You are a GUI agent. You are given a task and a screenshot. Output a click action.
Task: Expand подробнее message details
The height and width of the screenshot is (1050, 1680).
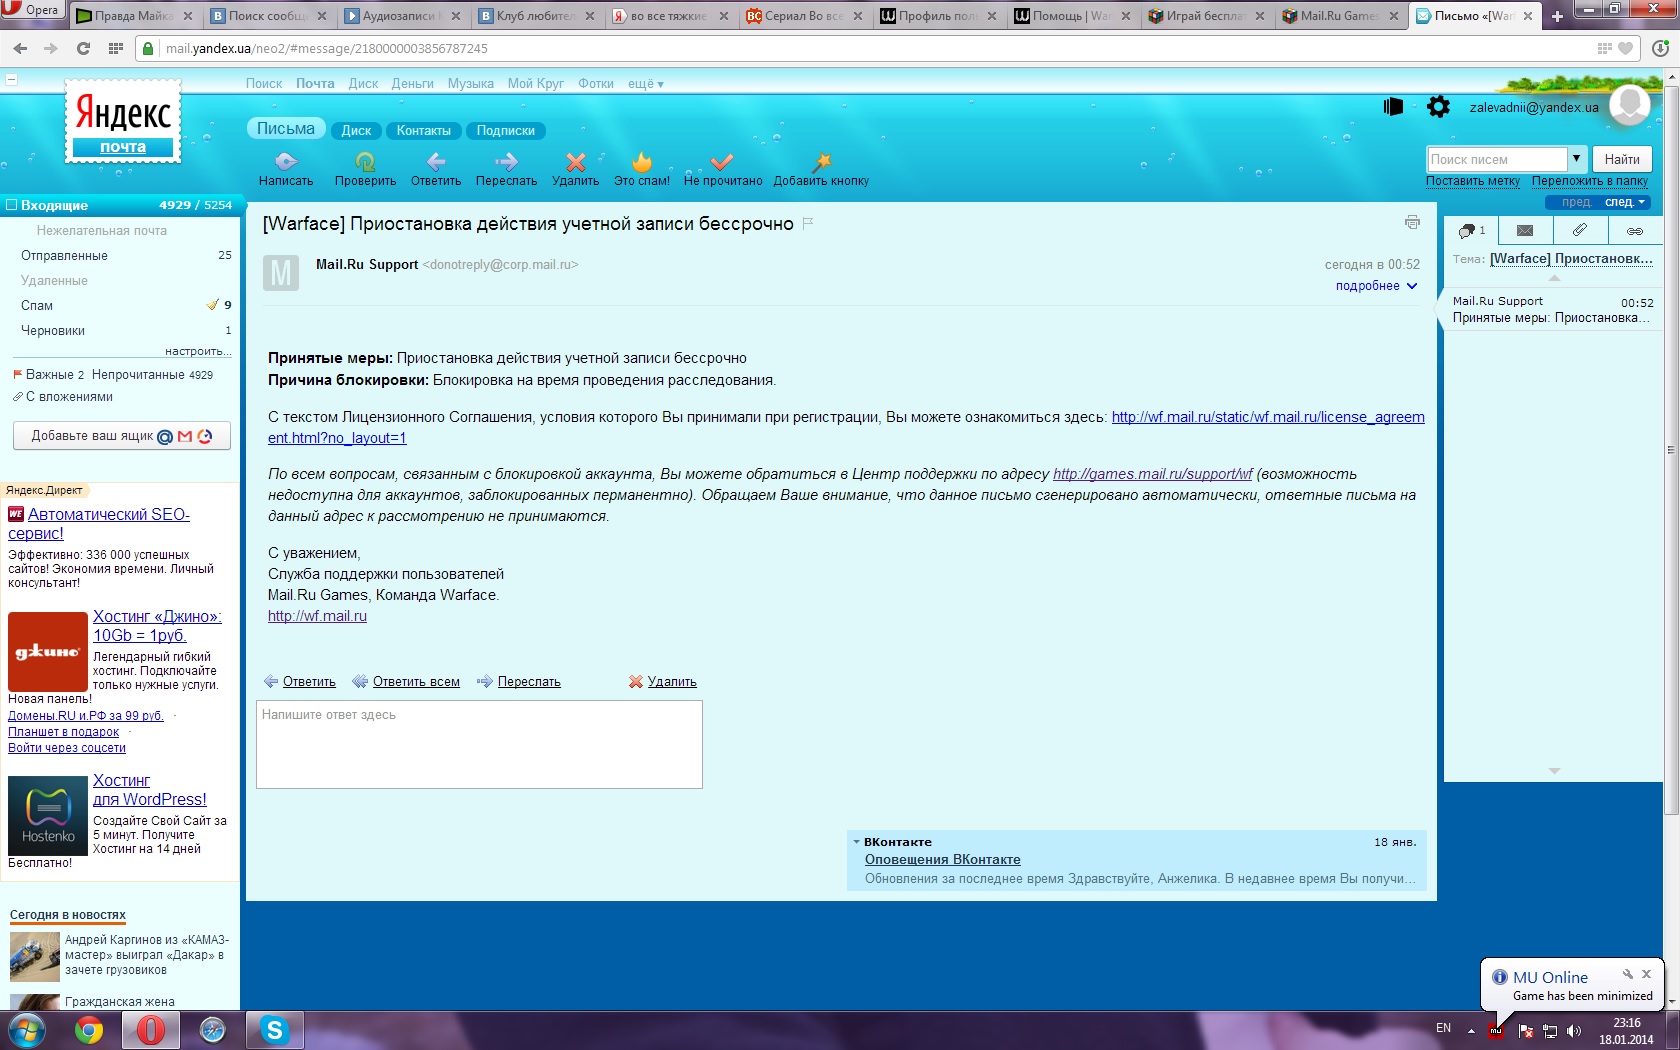1376,286
